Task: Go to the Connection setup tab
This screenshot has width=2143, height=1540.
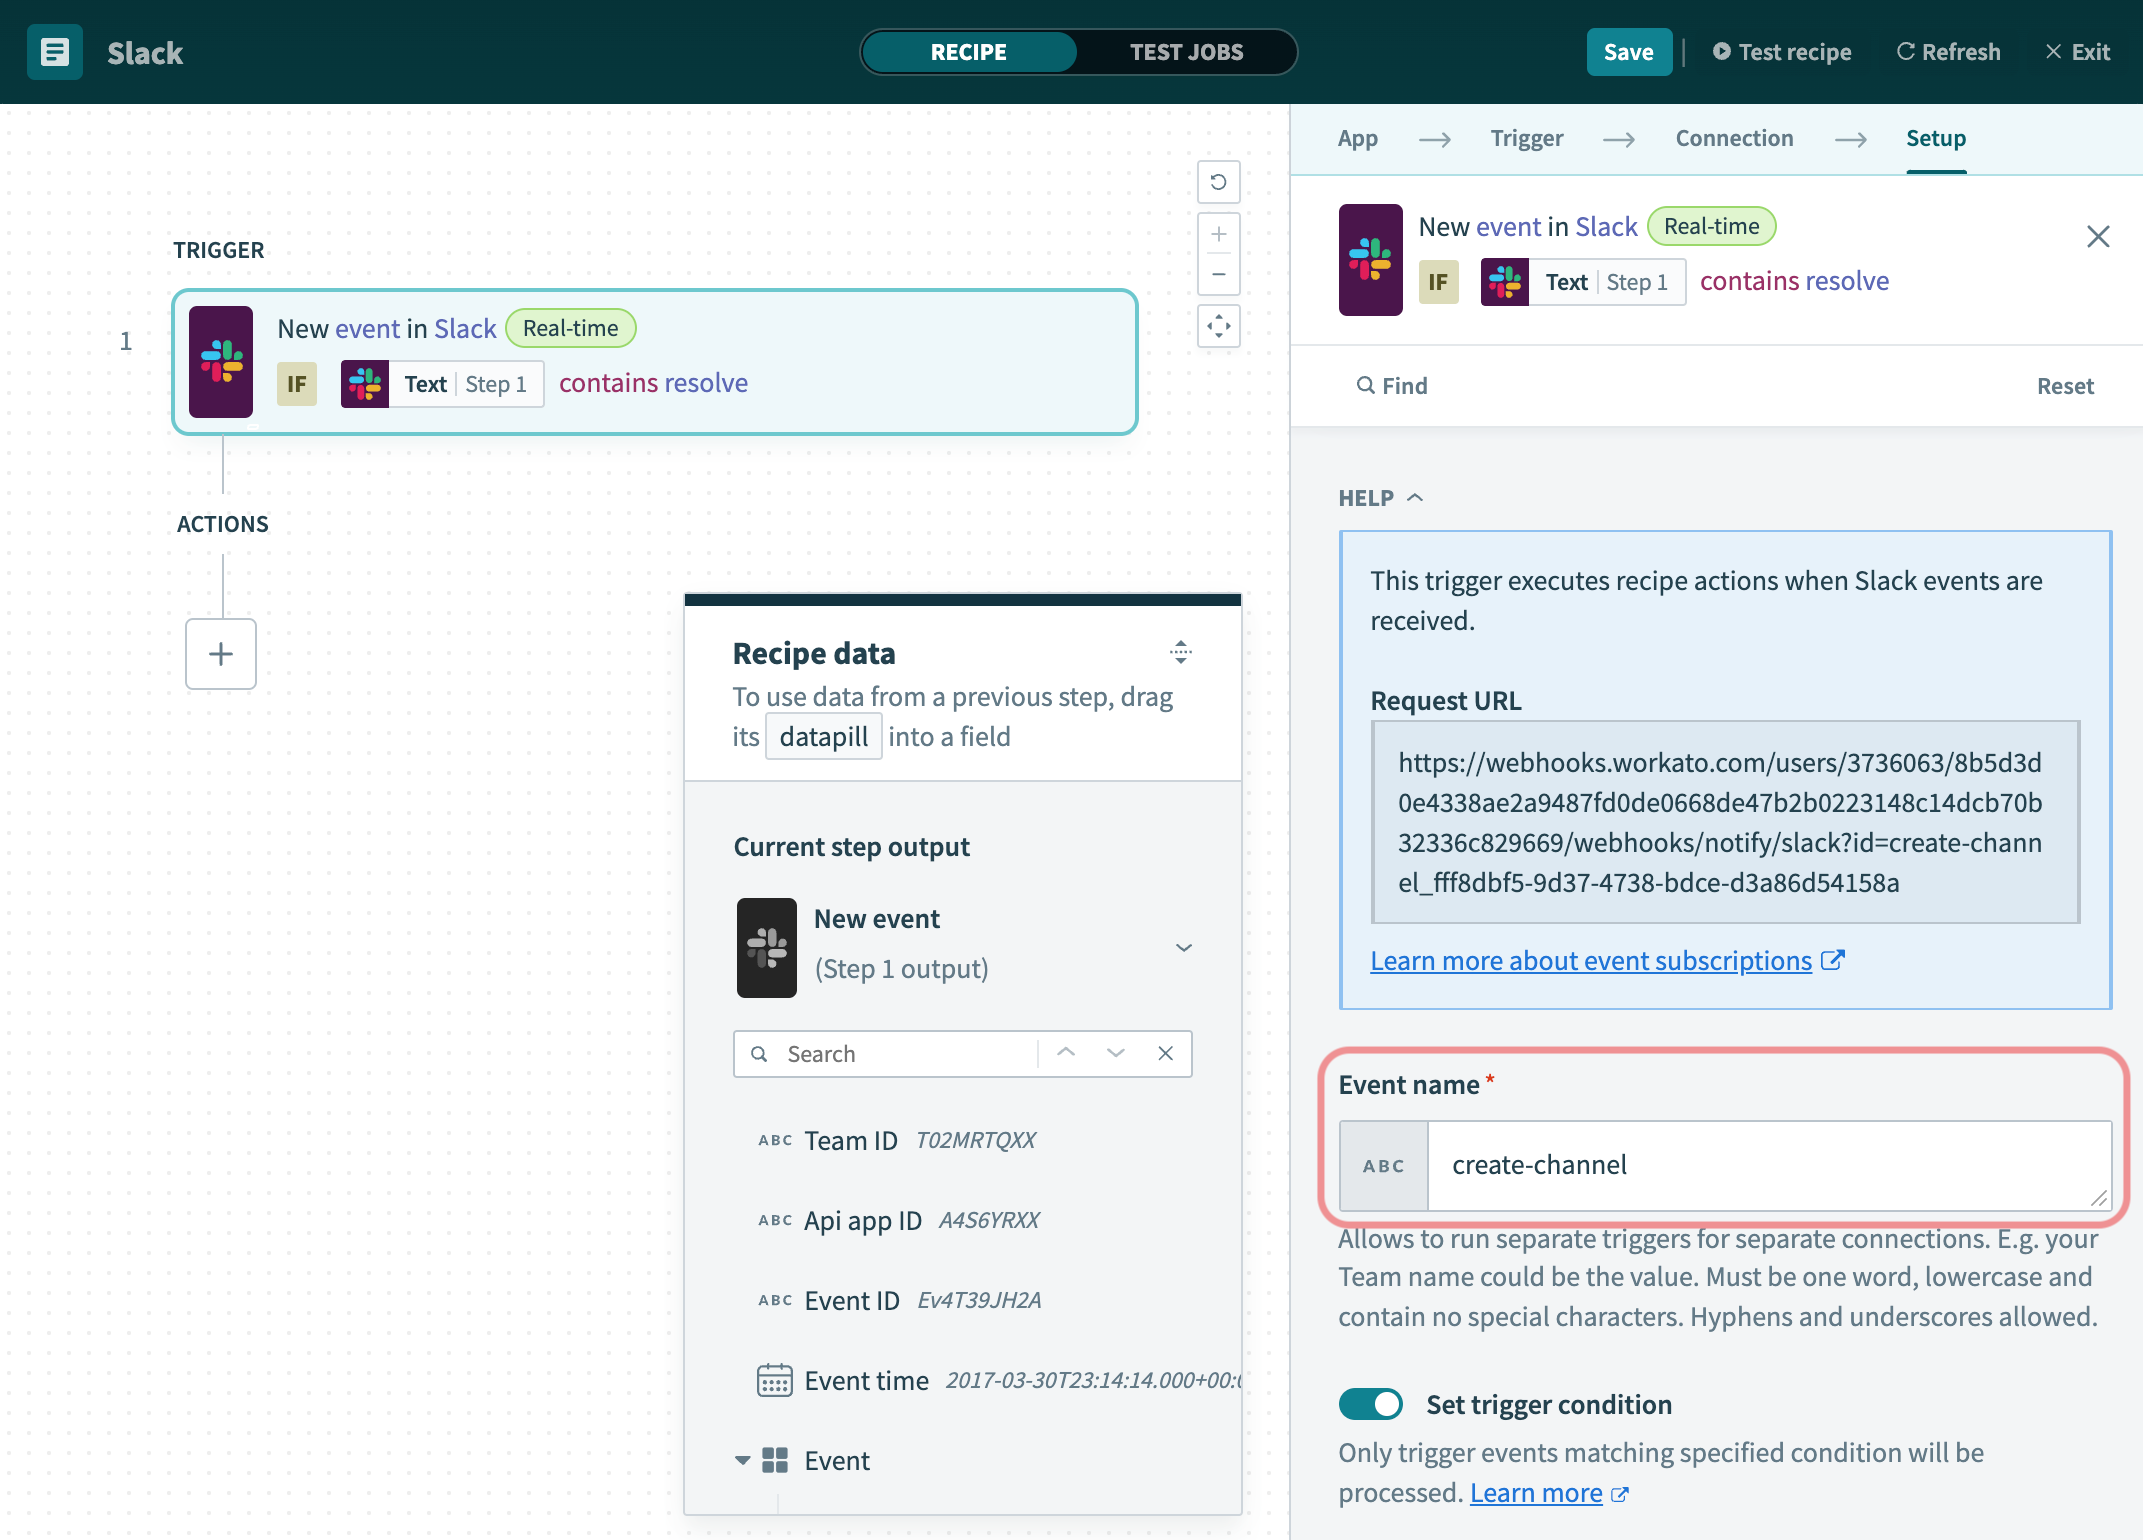Action: (1734, 138)
